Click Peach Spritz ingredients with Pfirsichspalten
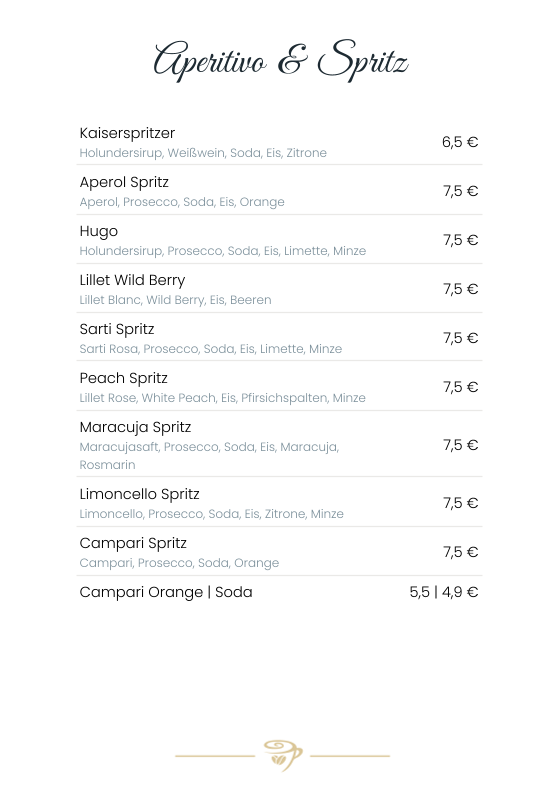This screenshot has width=558, height=794. 222,399
